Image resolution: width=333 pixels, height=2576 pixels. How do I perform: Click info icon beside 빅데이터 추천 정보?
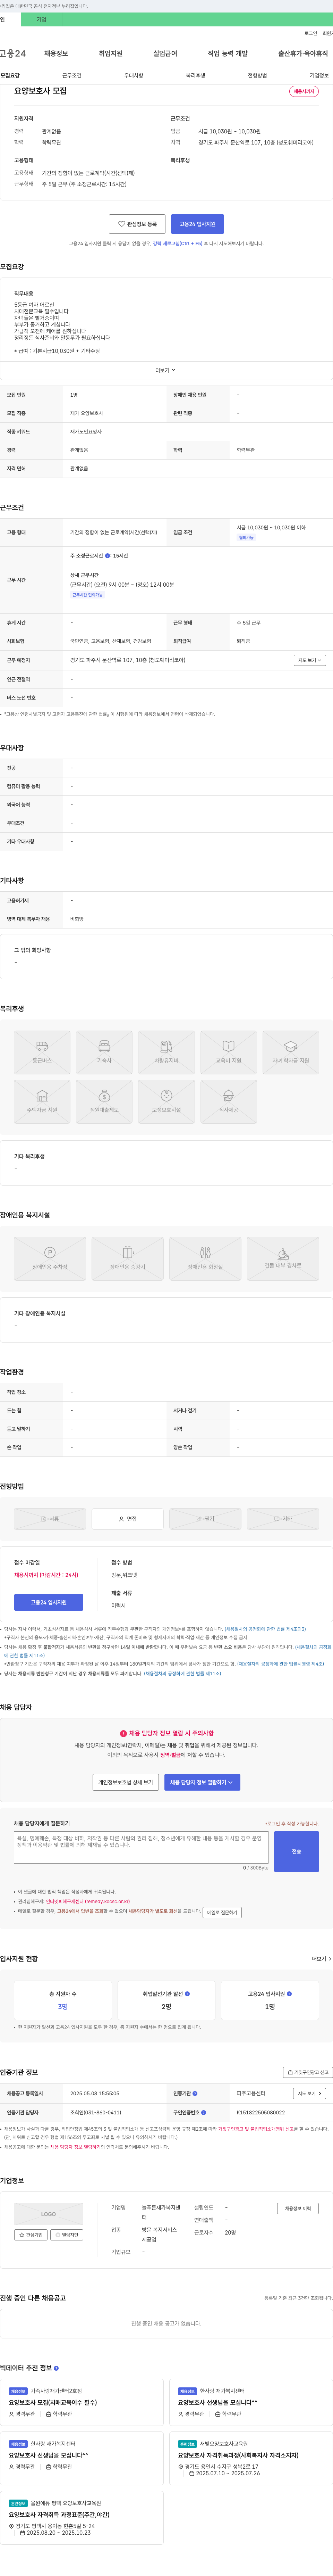[x=56, y=2368]
